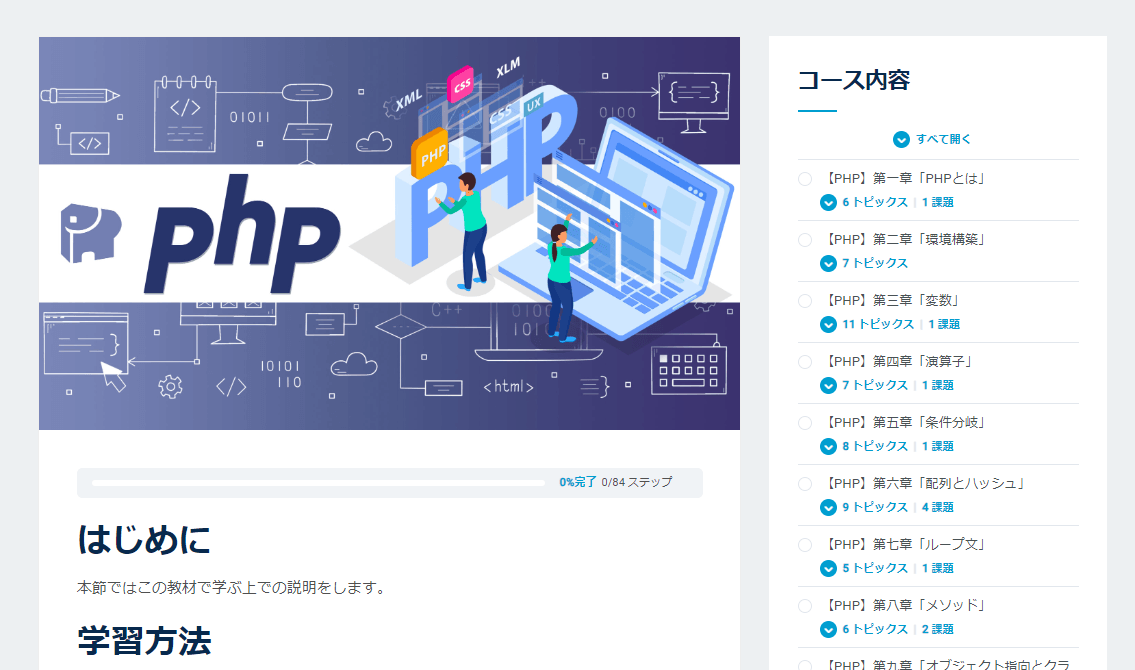Open lesson 【PHP】第七章「ループ文」
Screen dimensions: 1135x670
tap(905, 544)
